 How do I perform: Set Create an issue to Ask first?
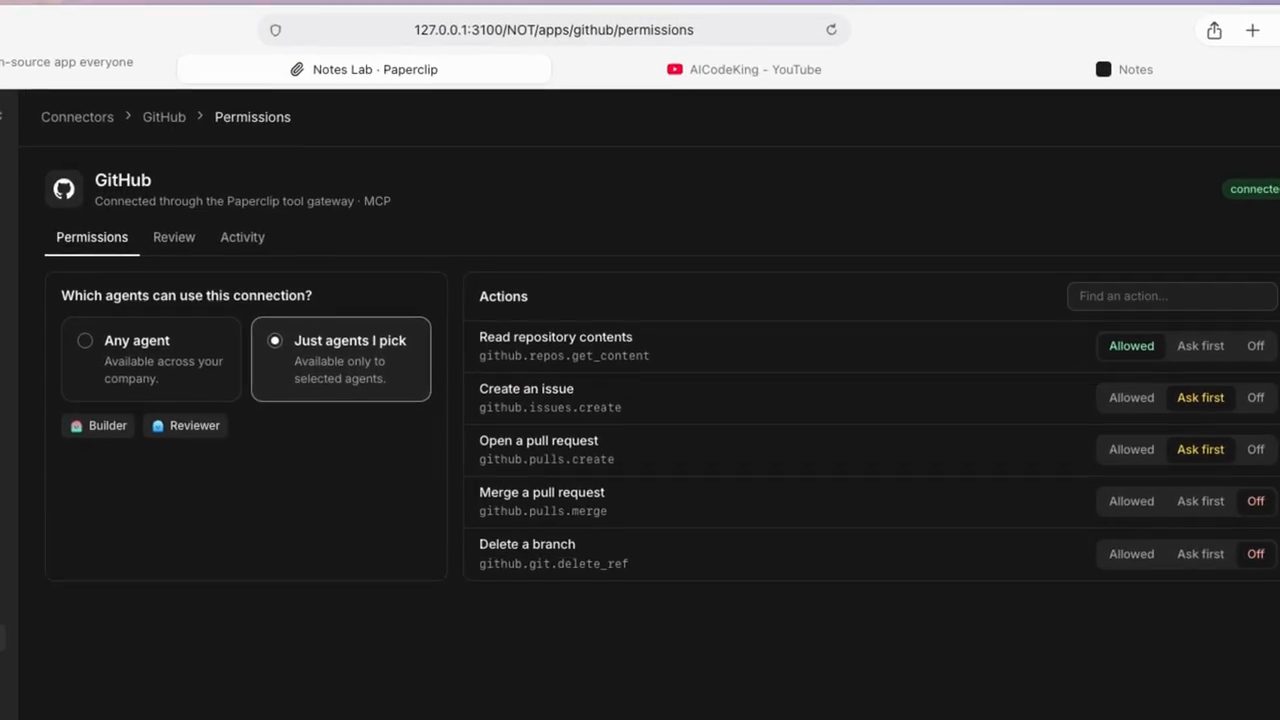[1200, 398]
